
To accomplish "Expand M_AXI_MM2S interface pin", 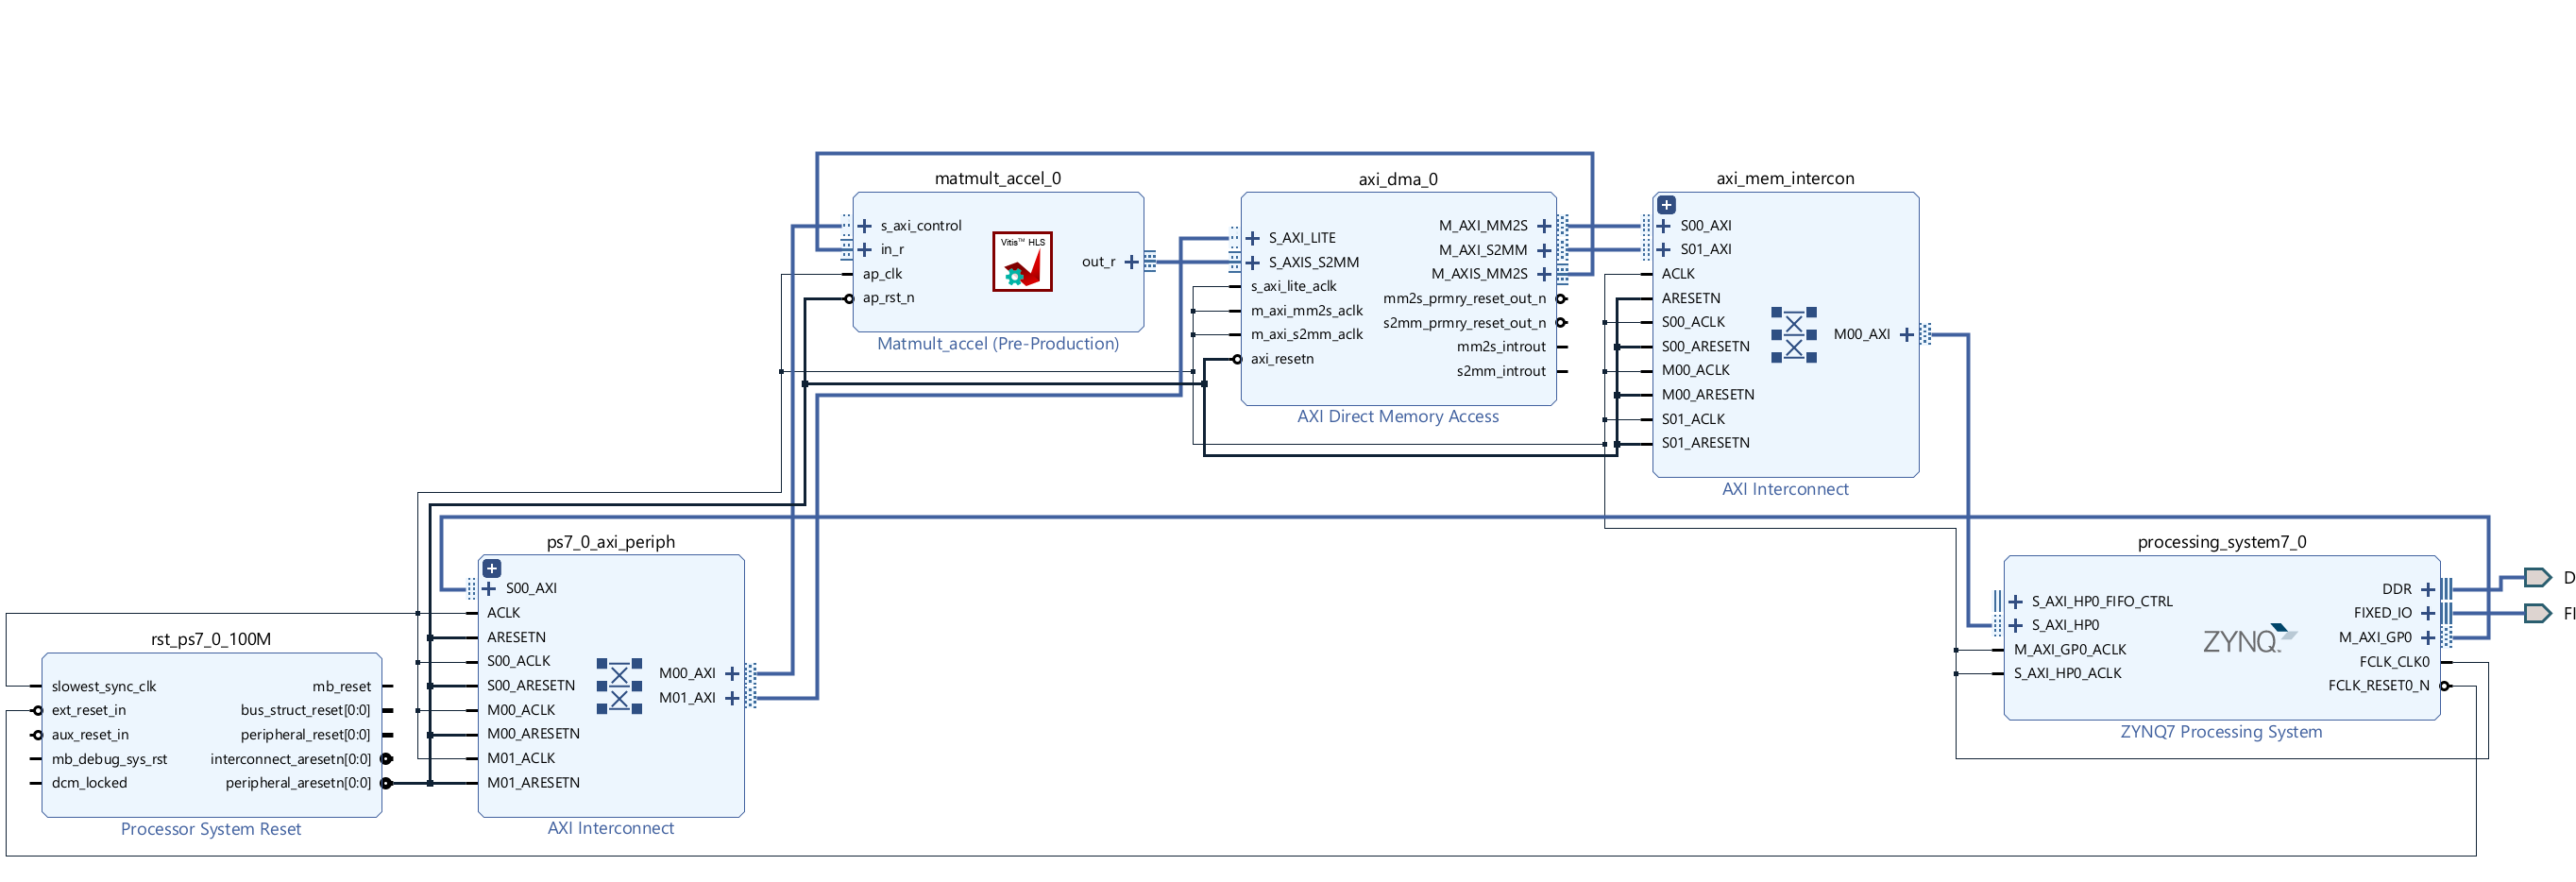I will [1544, 226].
